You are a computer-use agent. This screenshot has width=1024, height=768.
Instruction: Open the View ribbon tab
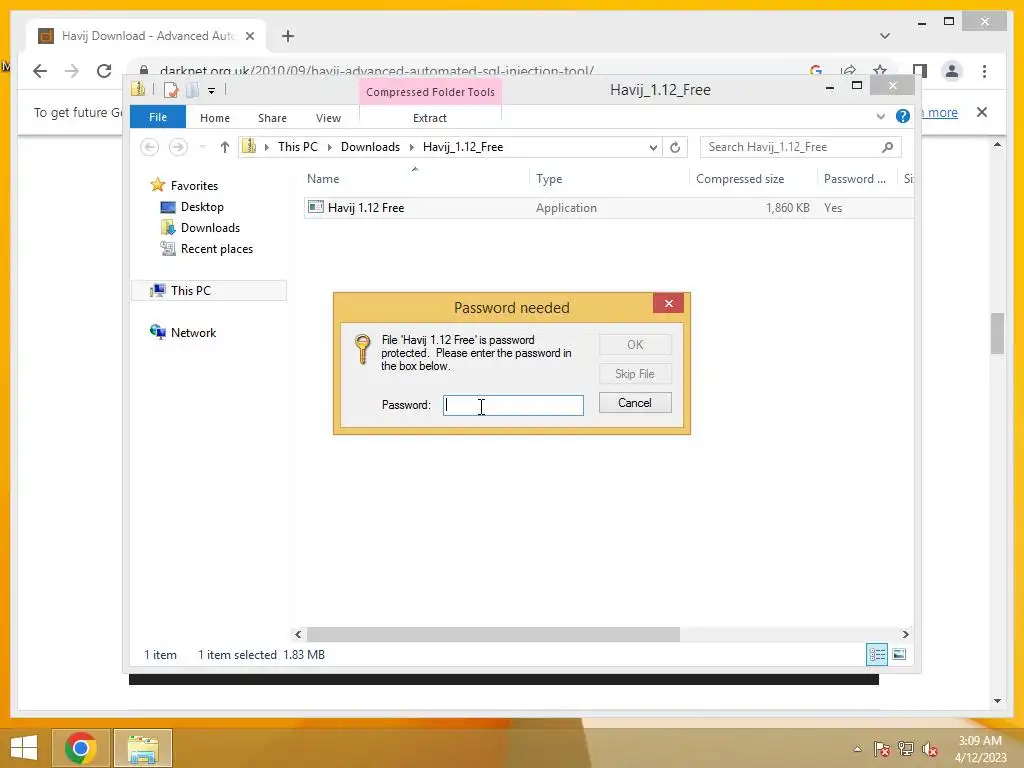coord(328,118)
